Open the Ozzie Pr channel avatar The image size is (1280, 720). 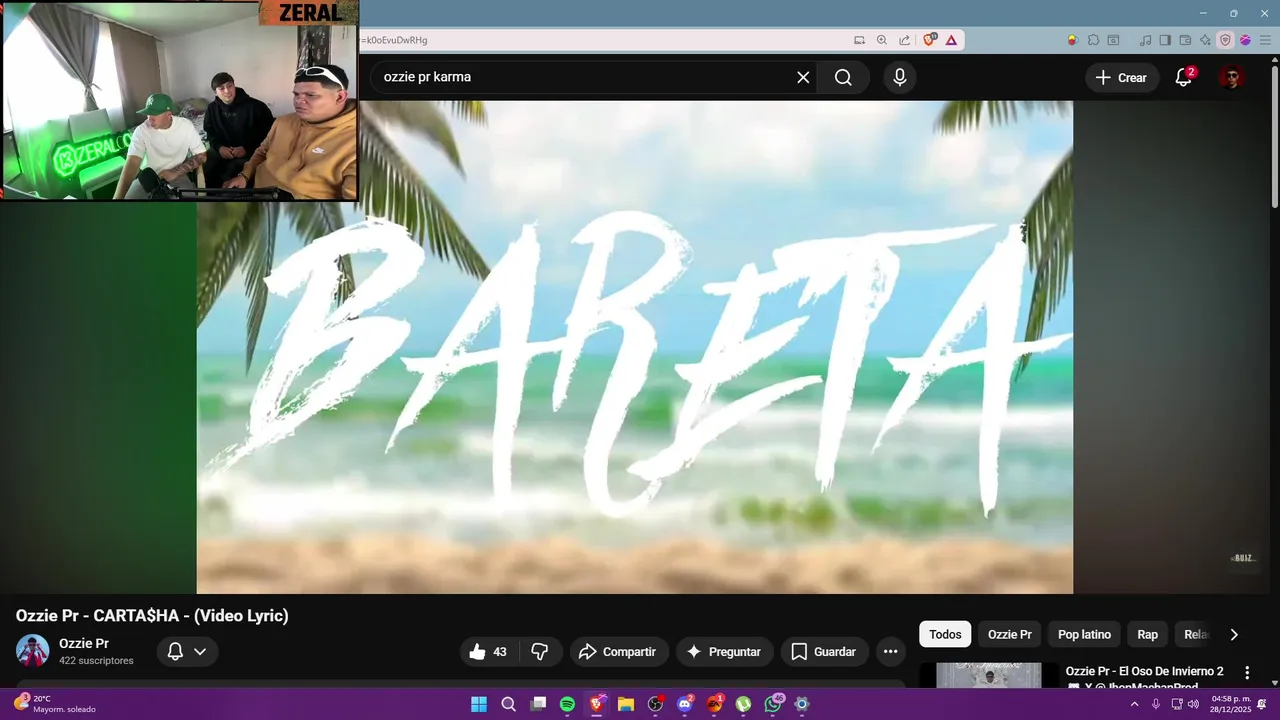click(33, 651)
